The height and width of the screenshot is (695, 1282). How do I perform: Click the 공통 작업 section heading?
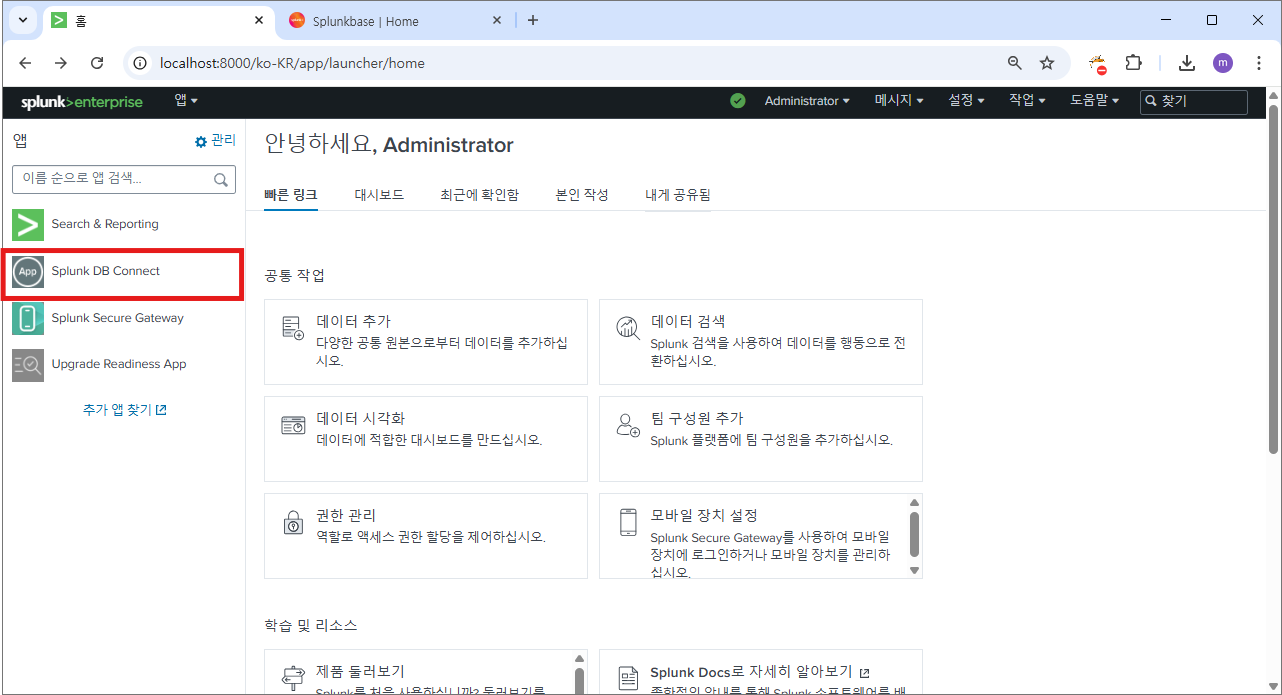[295, 275]
